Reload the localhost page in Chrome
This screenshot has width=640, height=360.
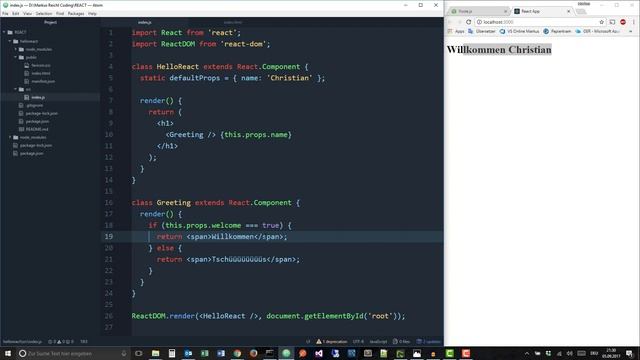tap(469, 22)
